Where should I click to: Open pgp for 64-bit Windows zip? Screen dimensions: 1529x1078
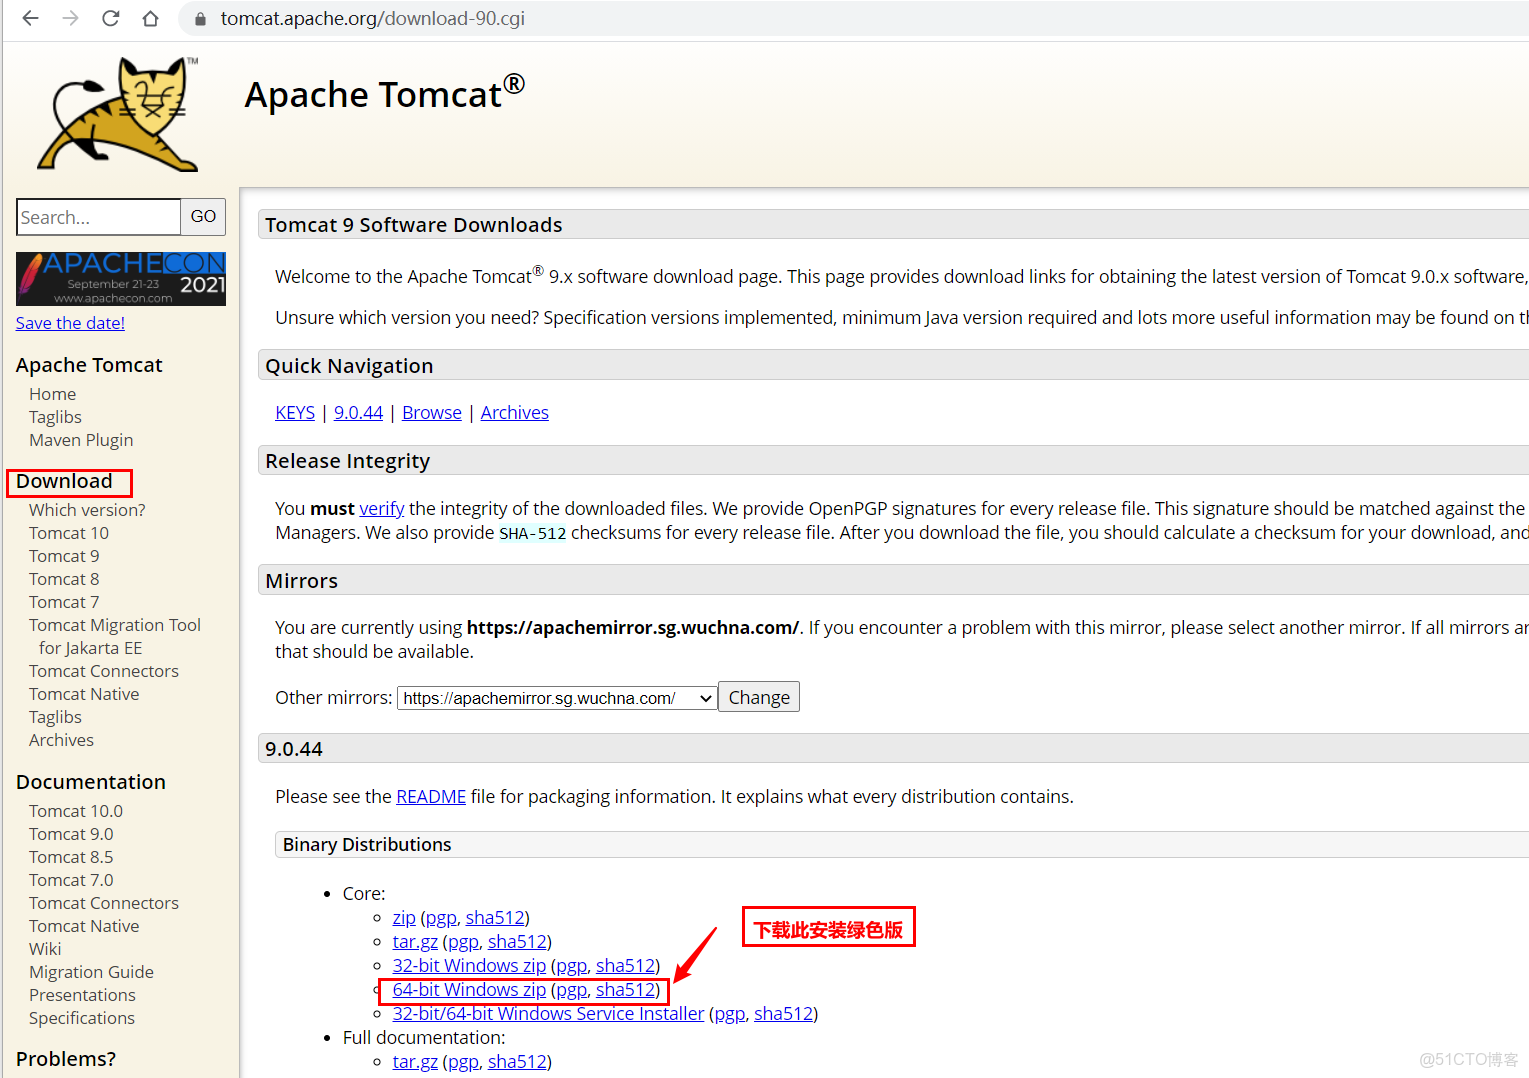[571, 990]
